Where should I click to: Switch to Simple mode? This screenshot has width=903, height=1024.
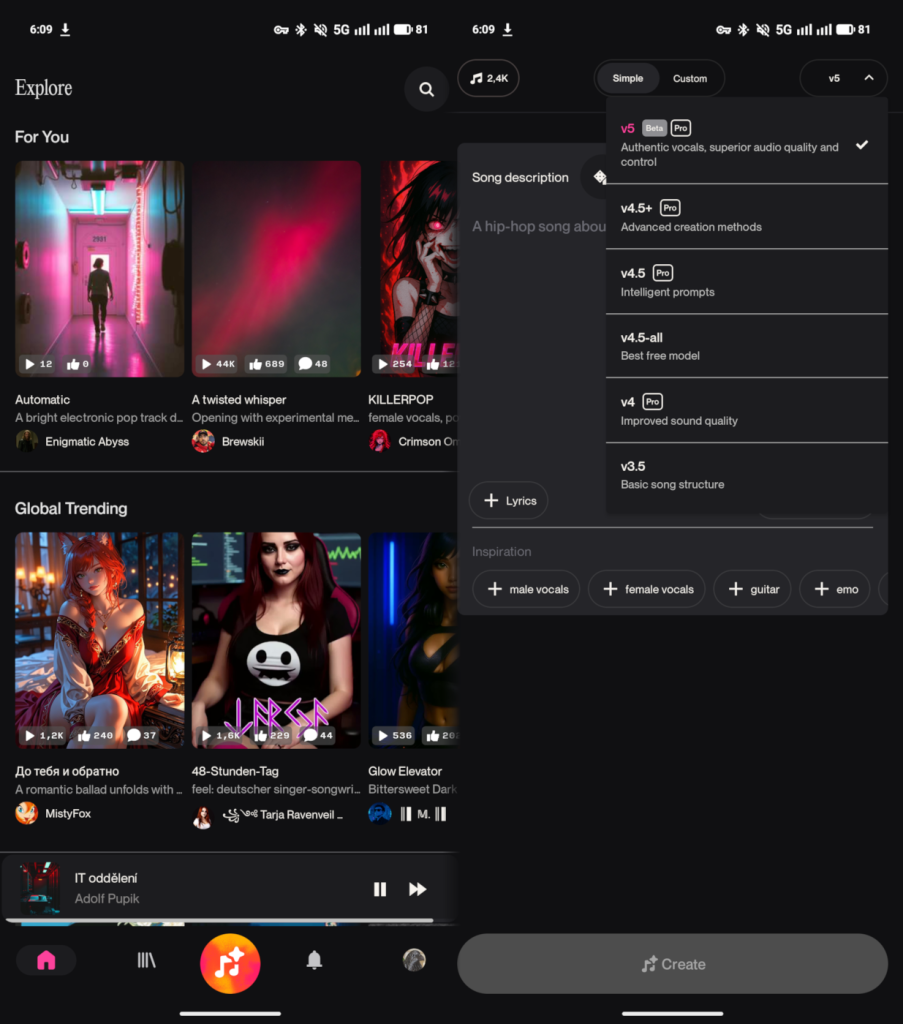coord(628,78)
